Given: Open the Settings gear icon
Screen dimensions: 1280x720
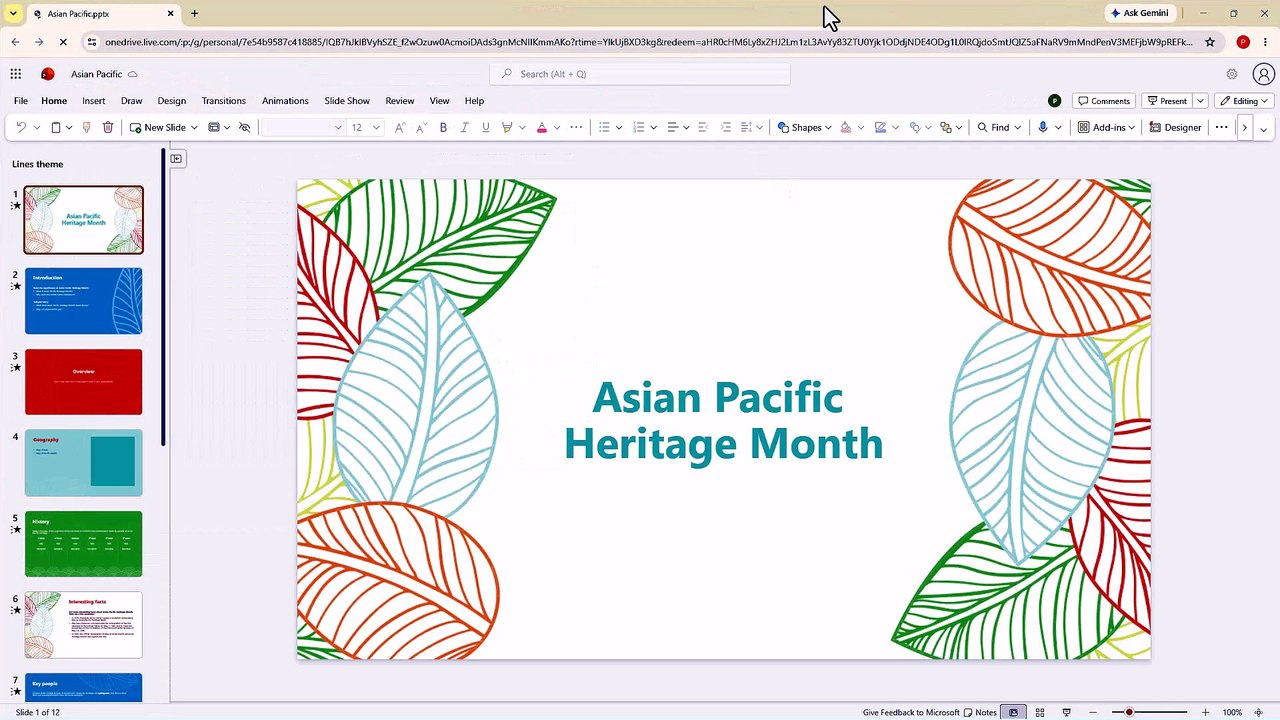Looking at the screenshot, I should (x=1232, y=74).
